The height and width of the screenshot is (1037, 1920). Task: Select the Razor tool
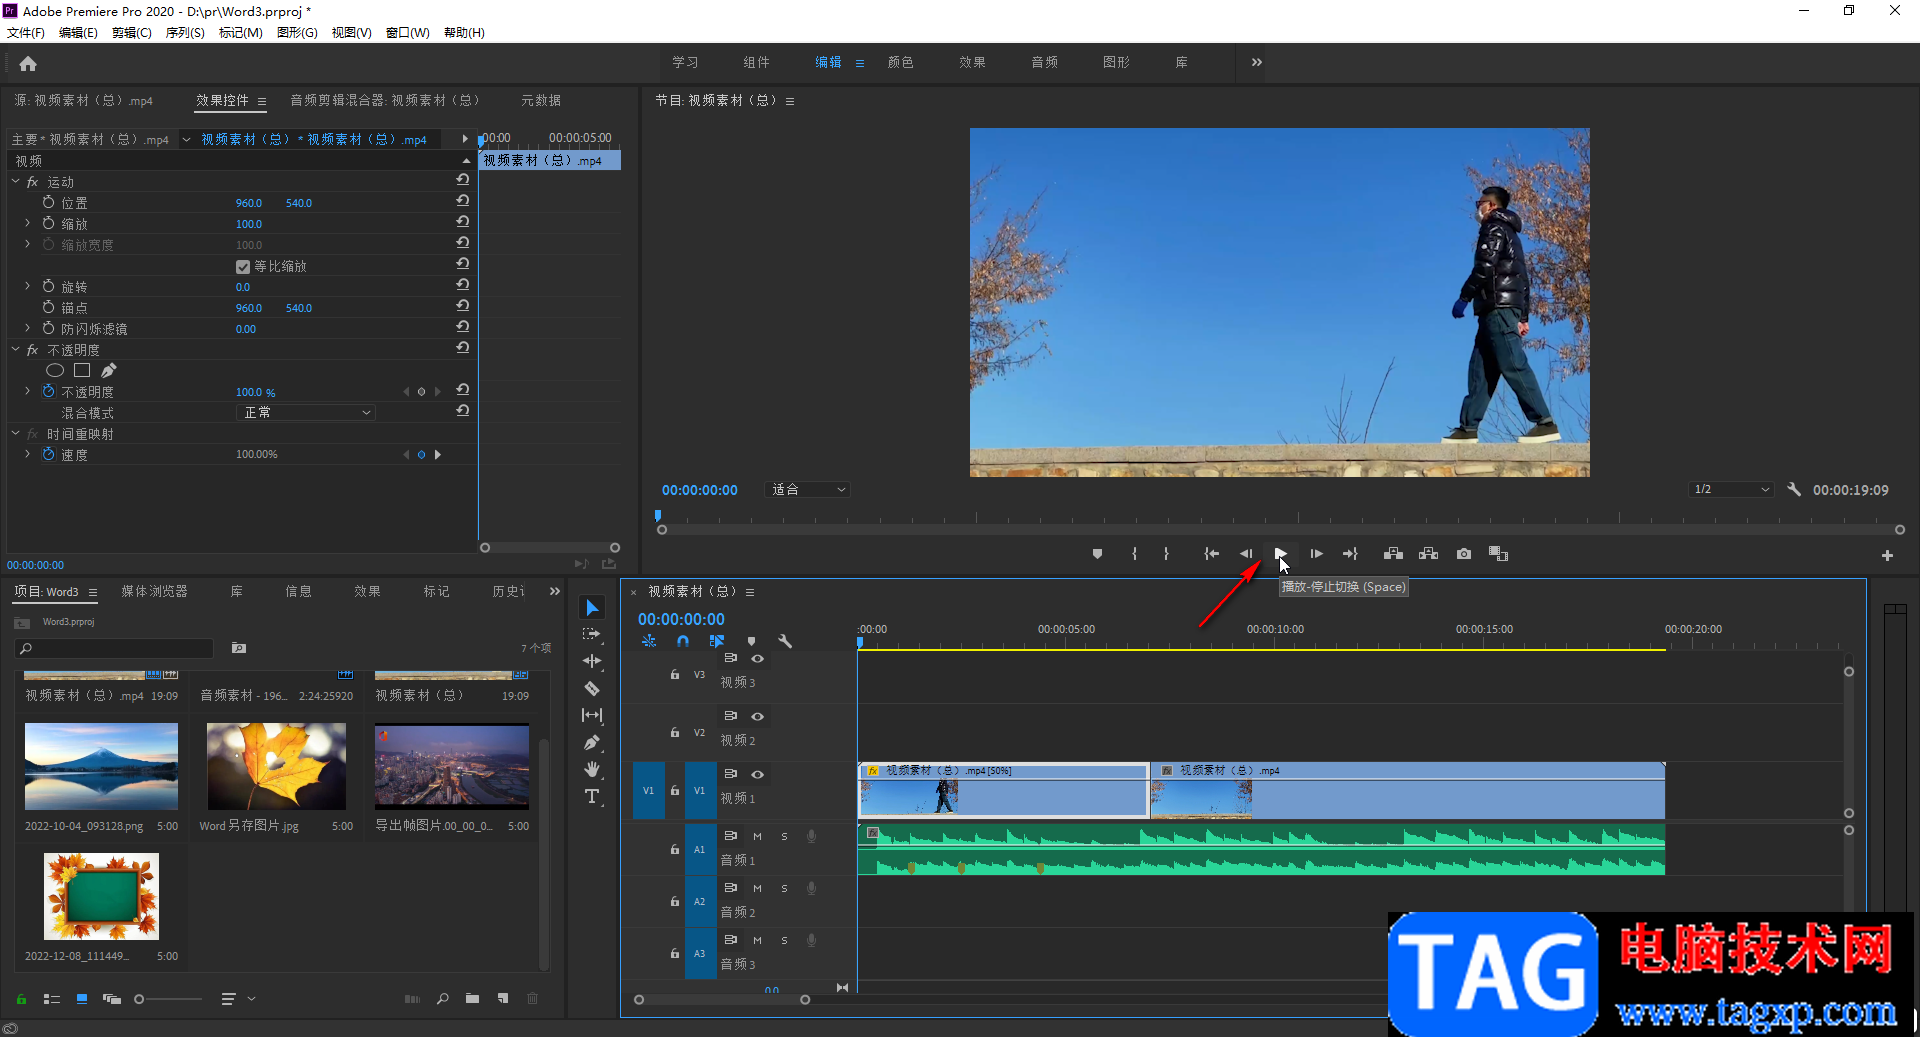(592, 688)
